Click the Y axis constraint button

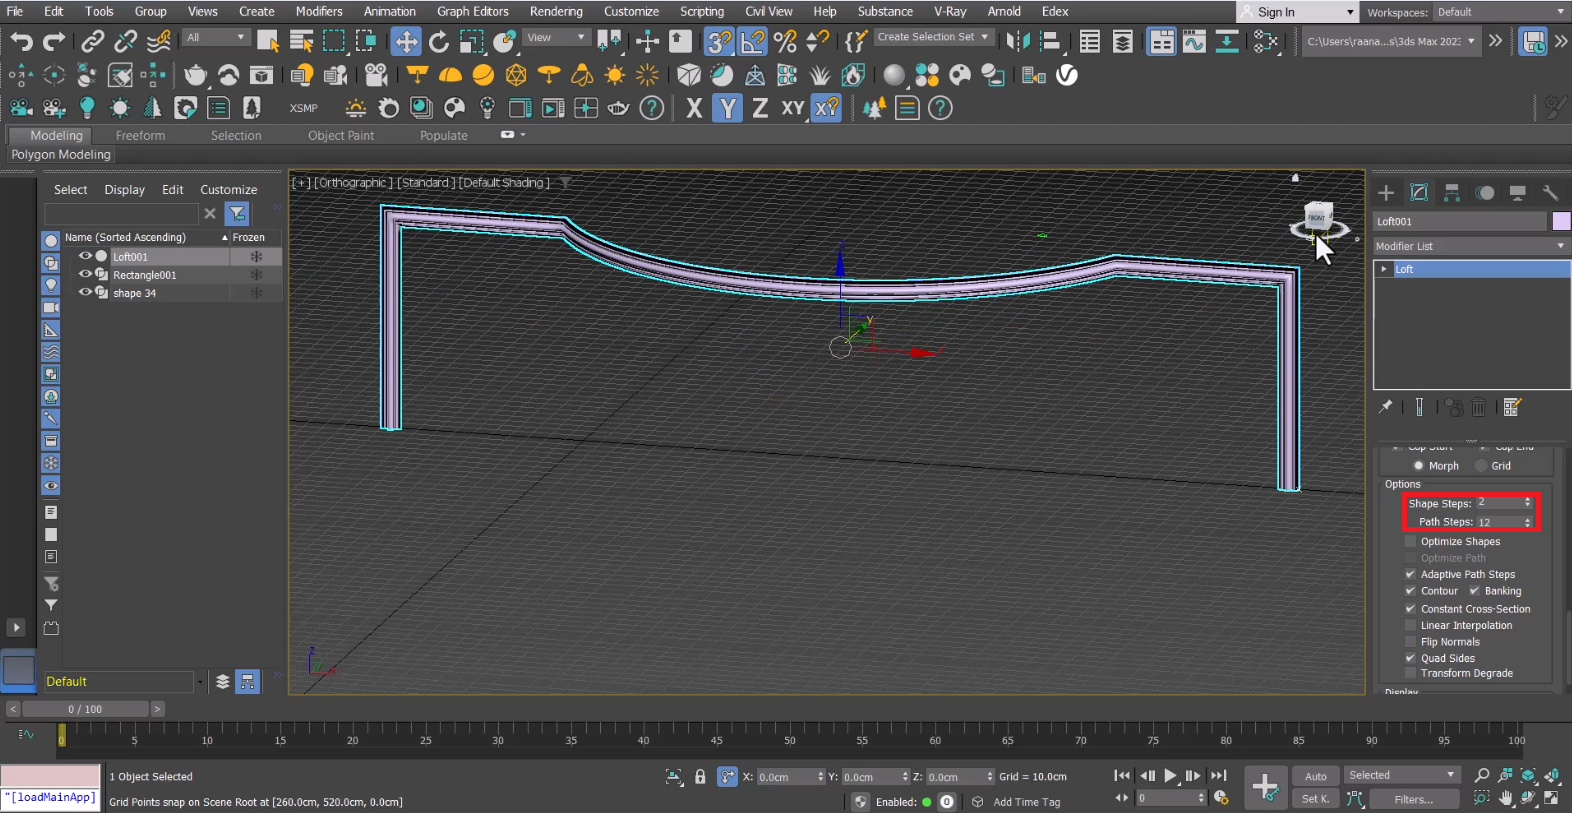[x=727, y=108]
